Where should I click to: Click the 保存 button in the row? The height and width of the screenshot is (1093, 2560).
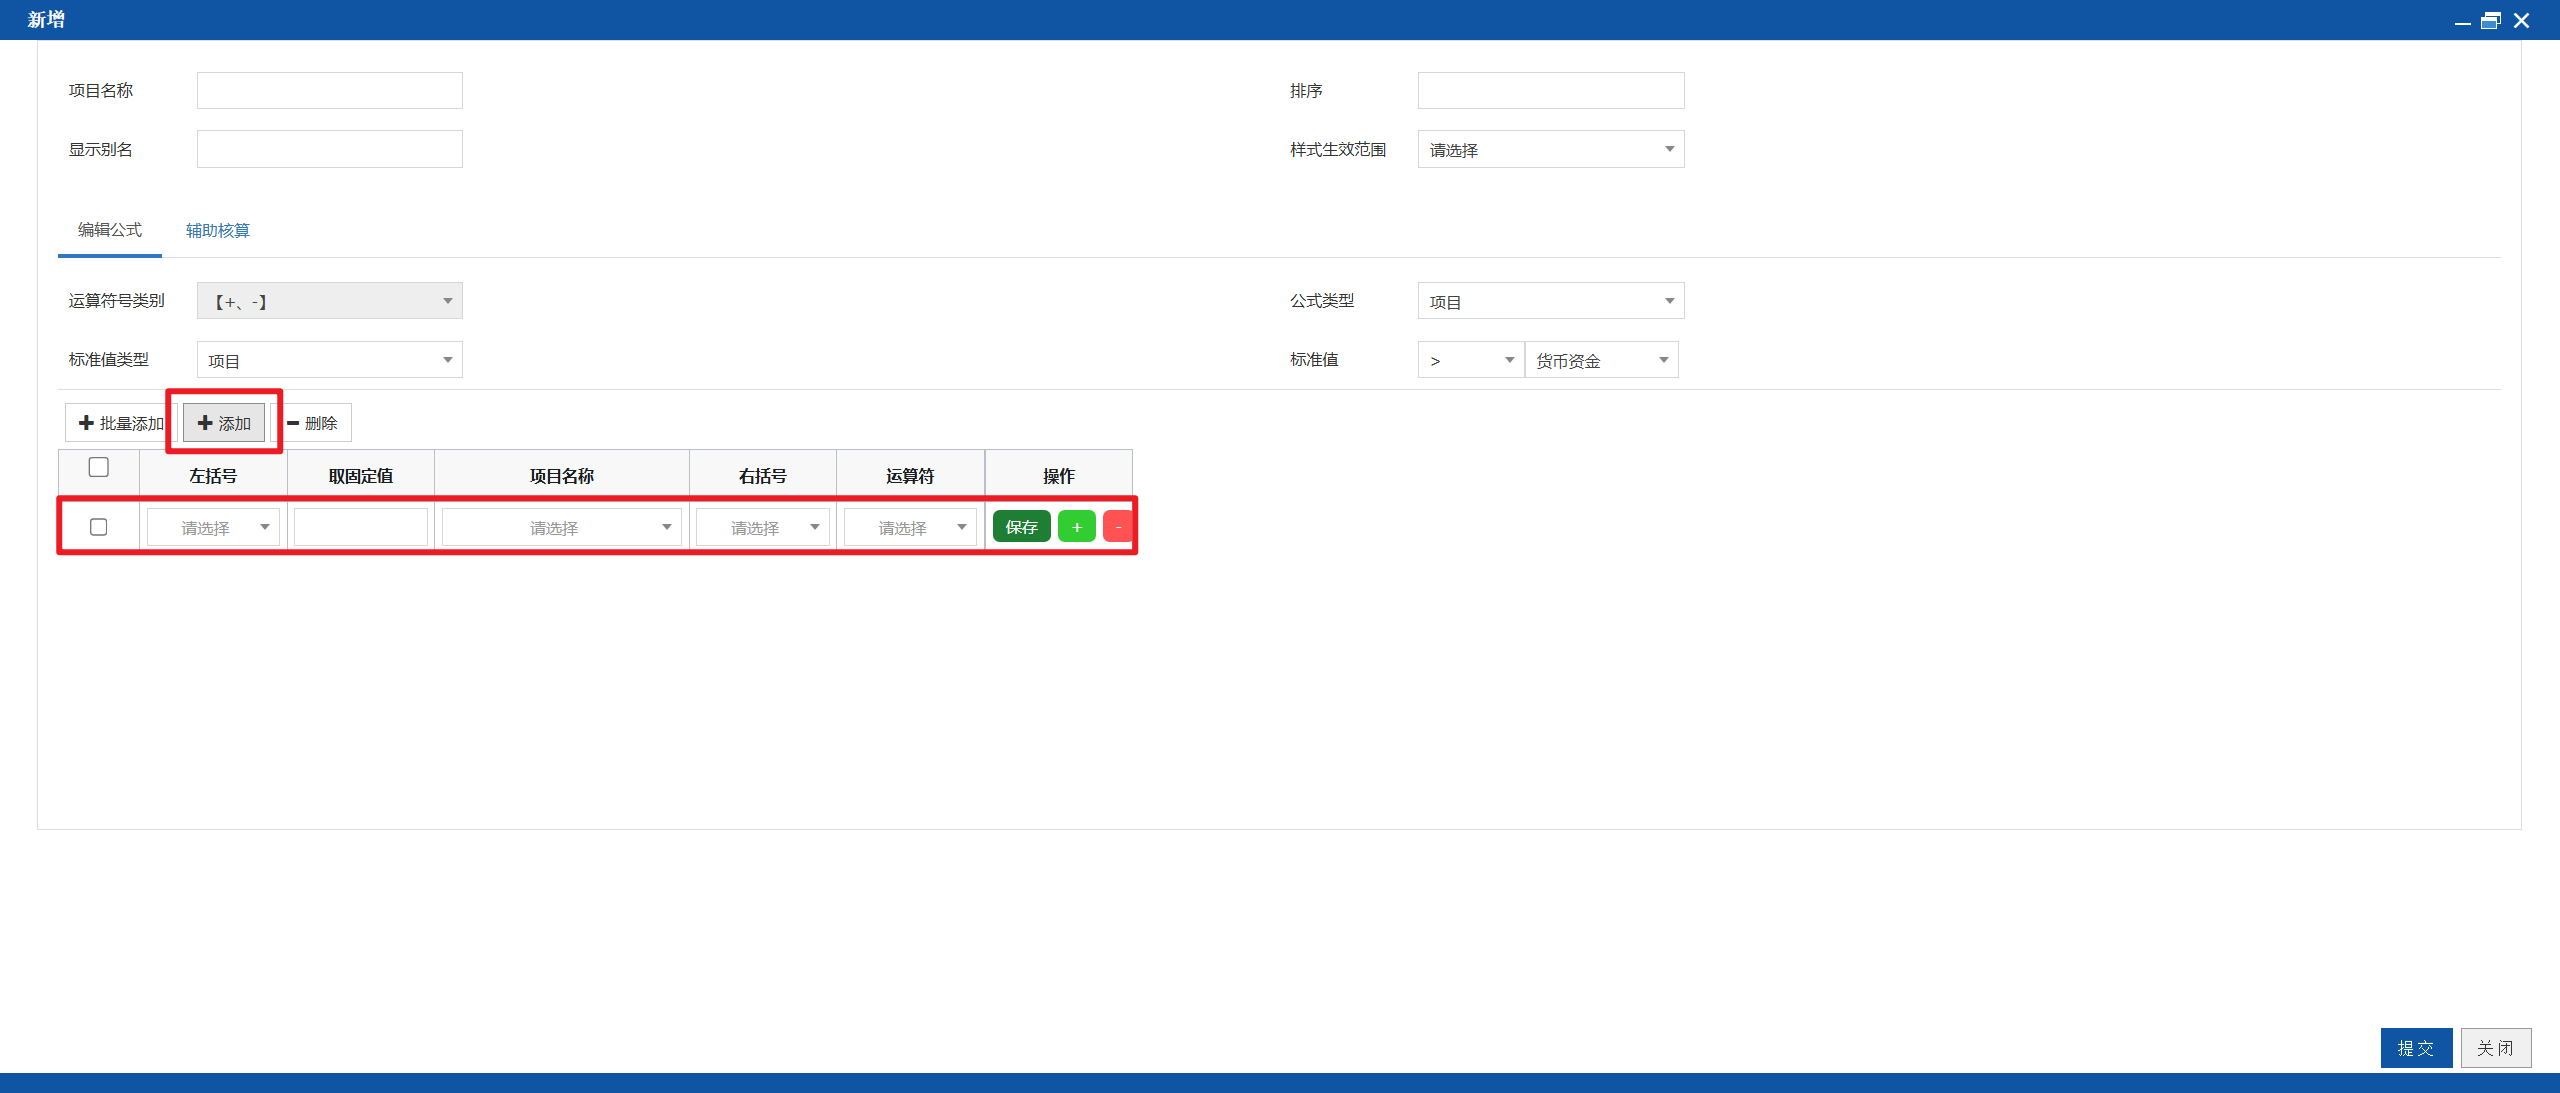coord(1021,527)
